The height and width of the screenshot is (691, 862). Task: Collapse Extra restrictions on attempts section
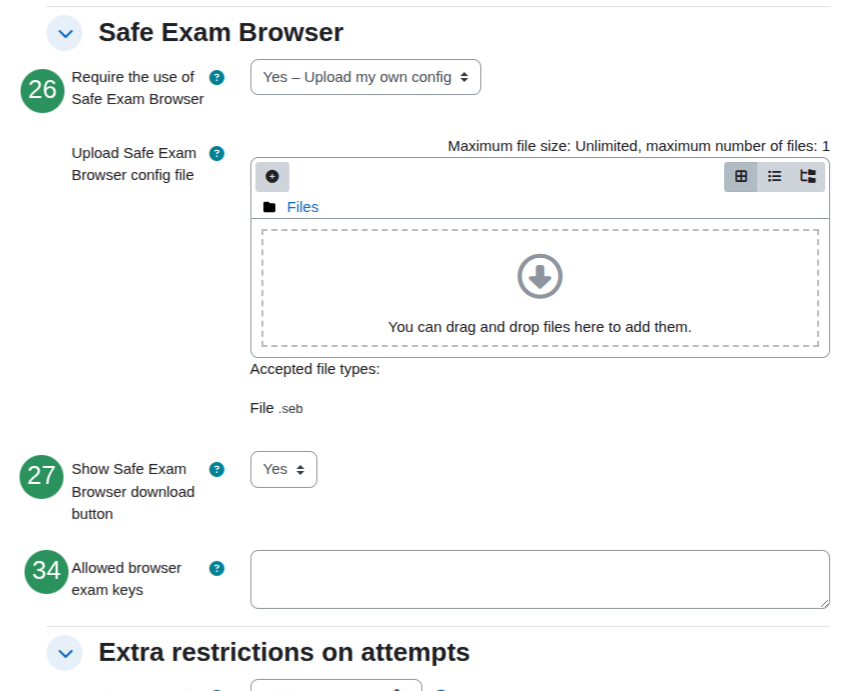(x=65, y=654)
